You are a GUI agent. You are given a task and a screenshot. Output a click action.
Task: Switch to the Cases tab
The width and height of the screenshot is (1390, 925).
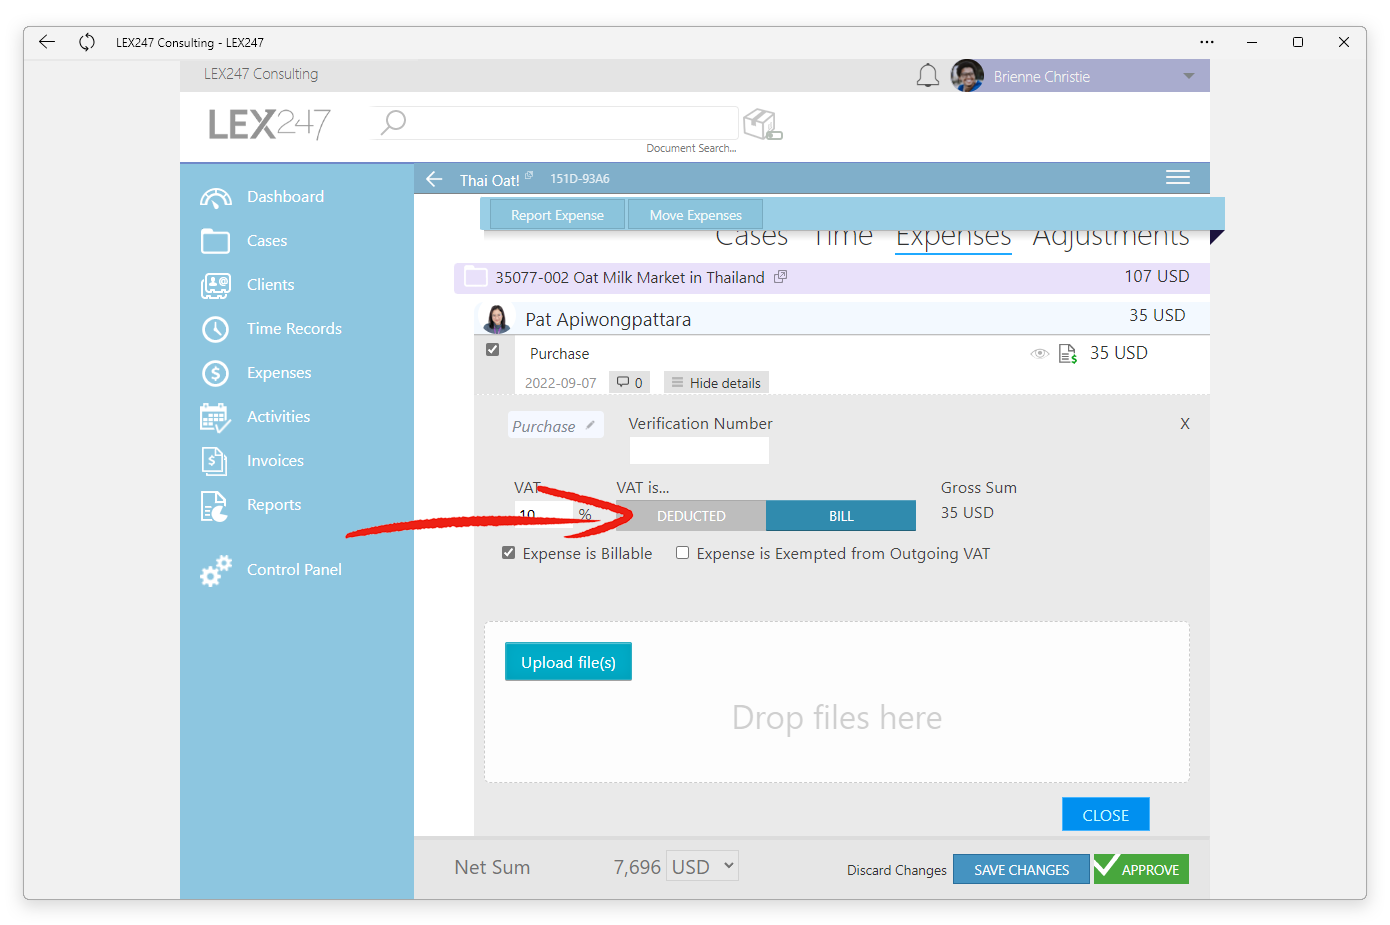pyautogui.click(x=751, y=237)
